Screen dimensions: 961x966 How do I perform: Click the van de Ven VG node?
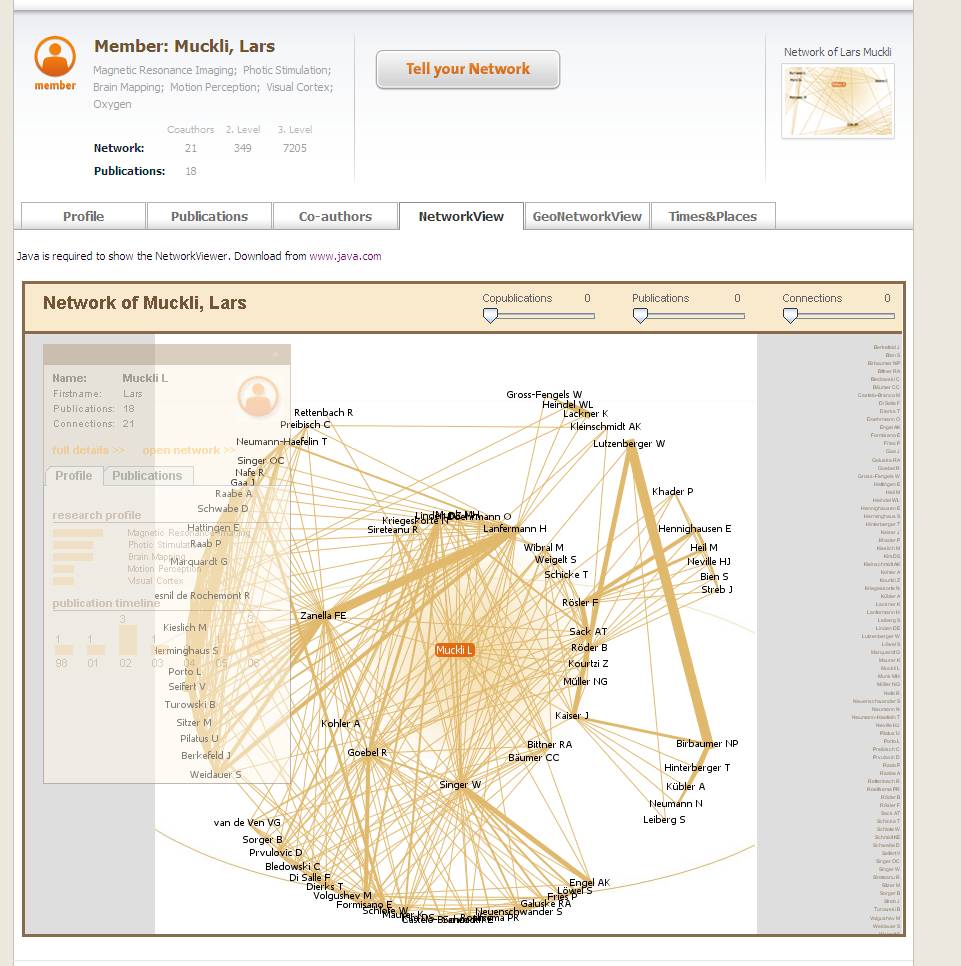[x=247, y=822]
